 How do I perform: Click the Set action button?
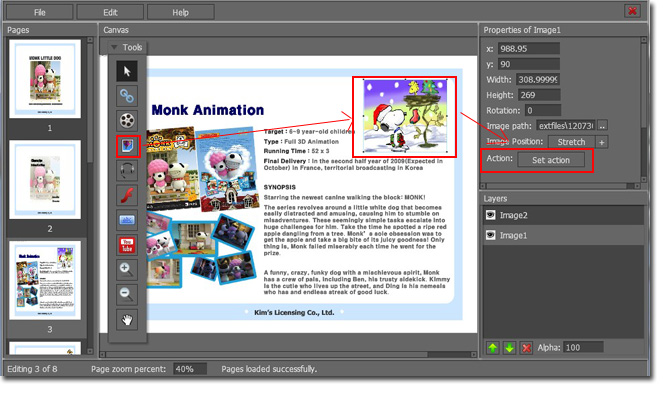551,160
